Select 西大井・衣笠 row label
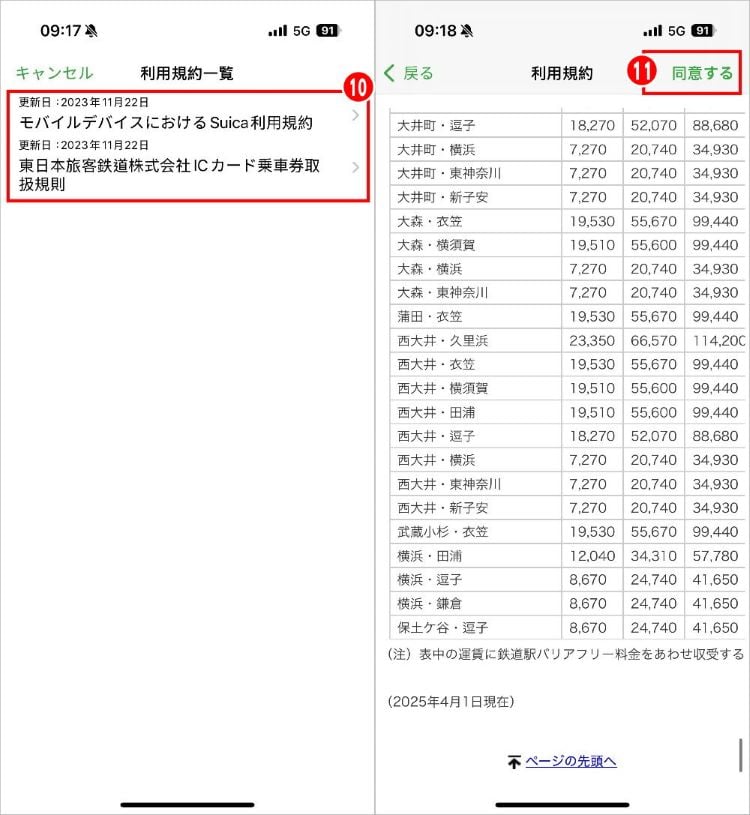 point(436,364)
